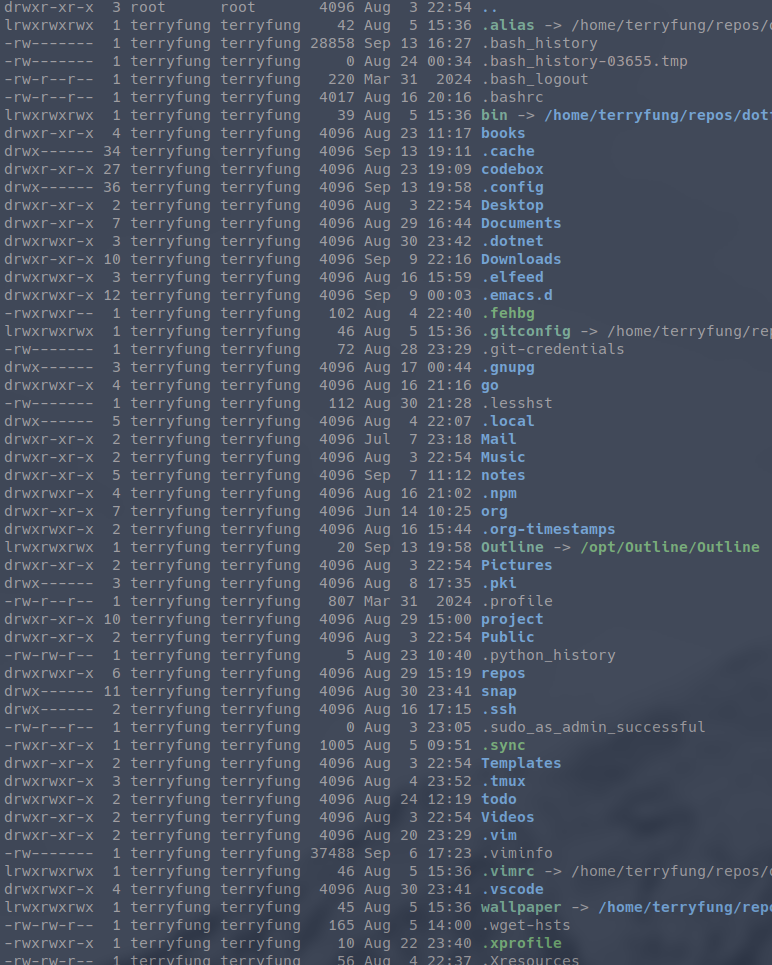
Task: Click the Documents directory name
Action: [x=521, y=223]
